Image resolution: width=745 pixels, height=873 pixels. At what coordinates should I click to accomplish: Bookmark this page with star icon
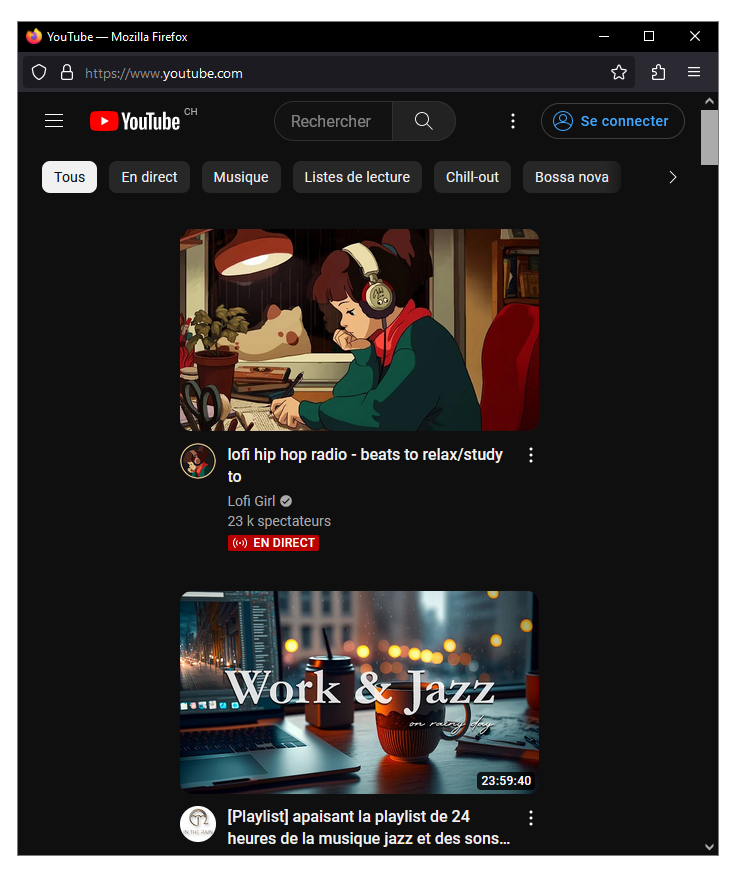(x=619, y=73)
